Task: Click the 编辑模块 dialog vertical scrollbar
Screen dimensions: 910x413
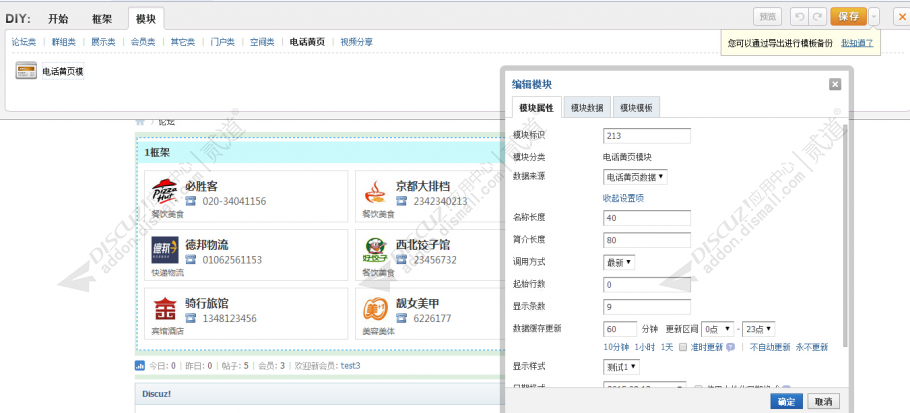Action: (845, 234)
